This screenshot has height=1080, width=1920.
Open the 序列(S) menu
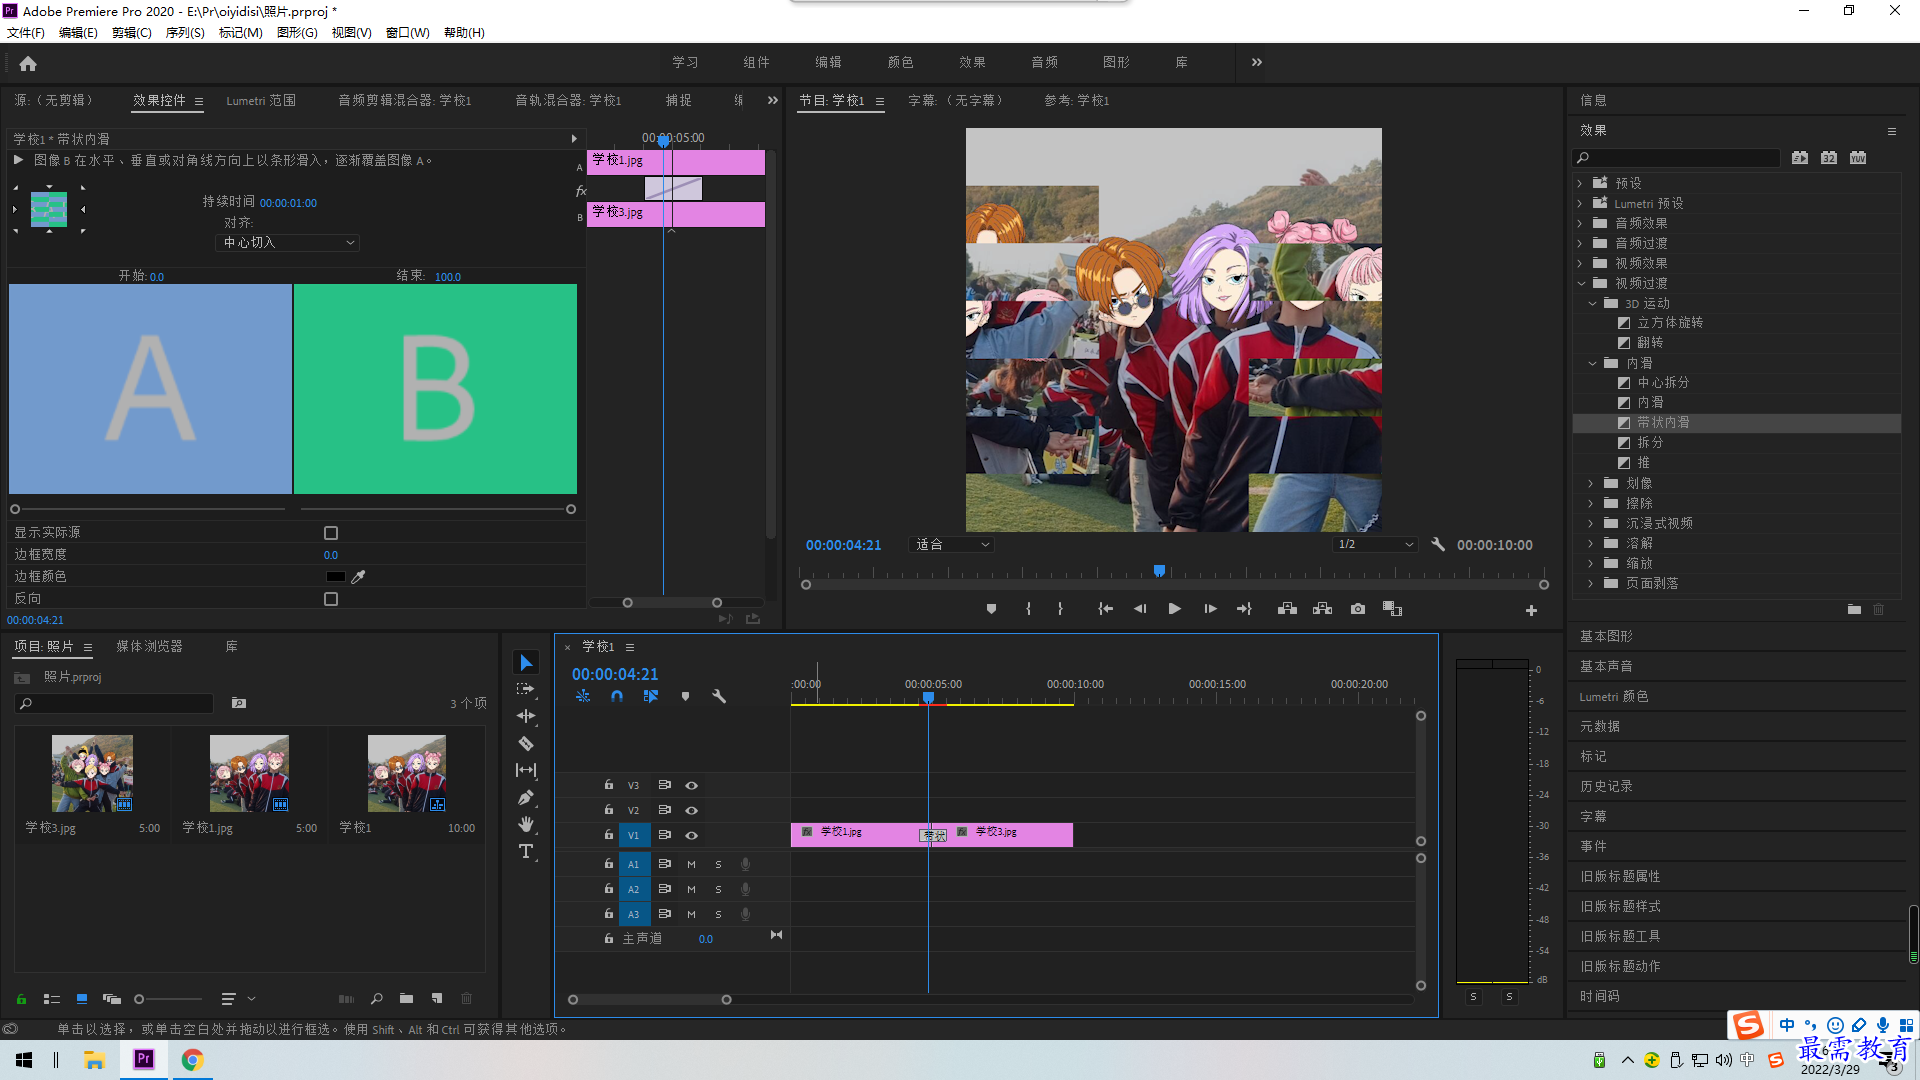[185, 33]
